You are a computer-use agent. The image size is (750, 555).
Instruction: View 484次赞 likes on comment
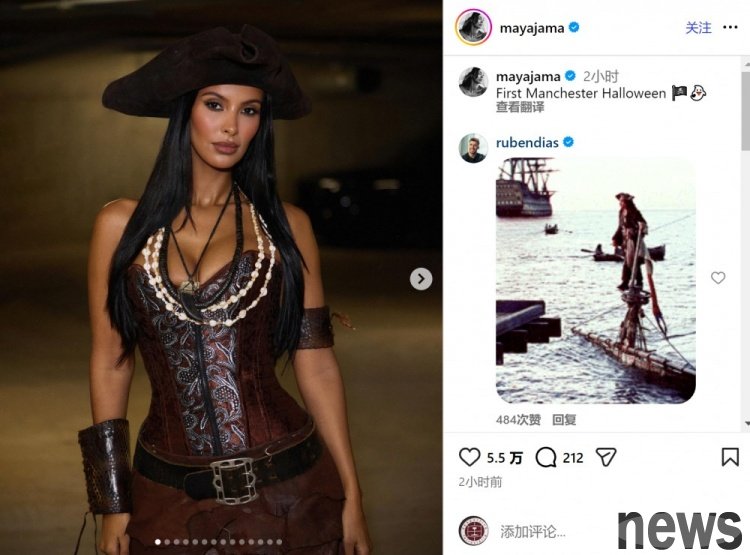point(518,420)
